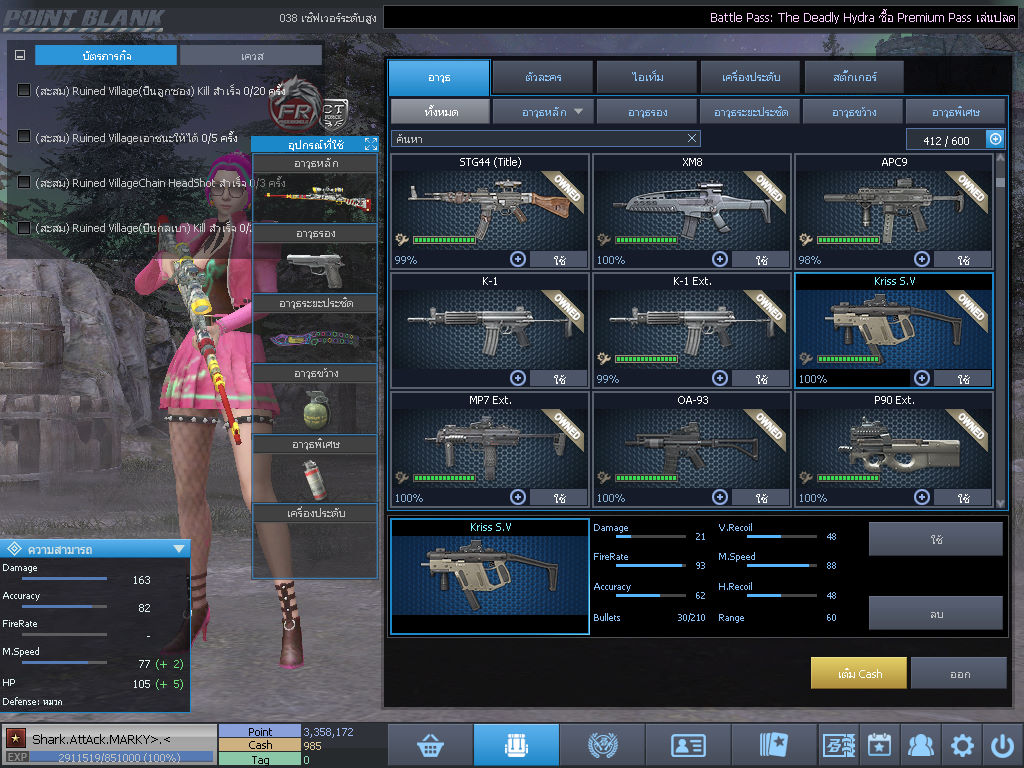Screen dimensions: 1024x768
Task: Click the ลบ button
Action: click(x=936, y=613)
